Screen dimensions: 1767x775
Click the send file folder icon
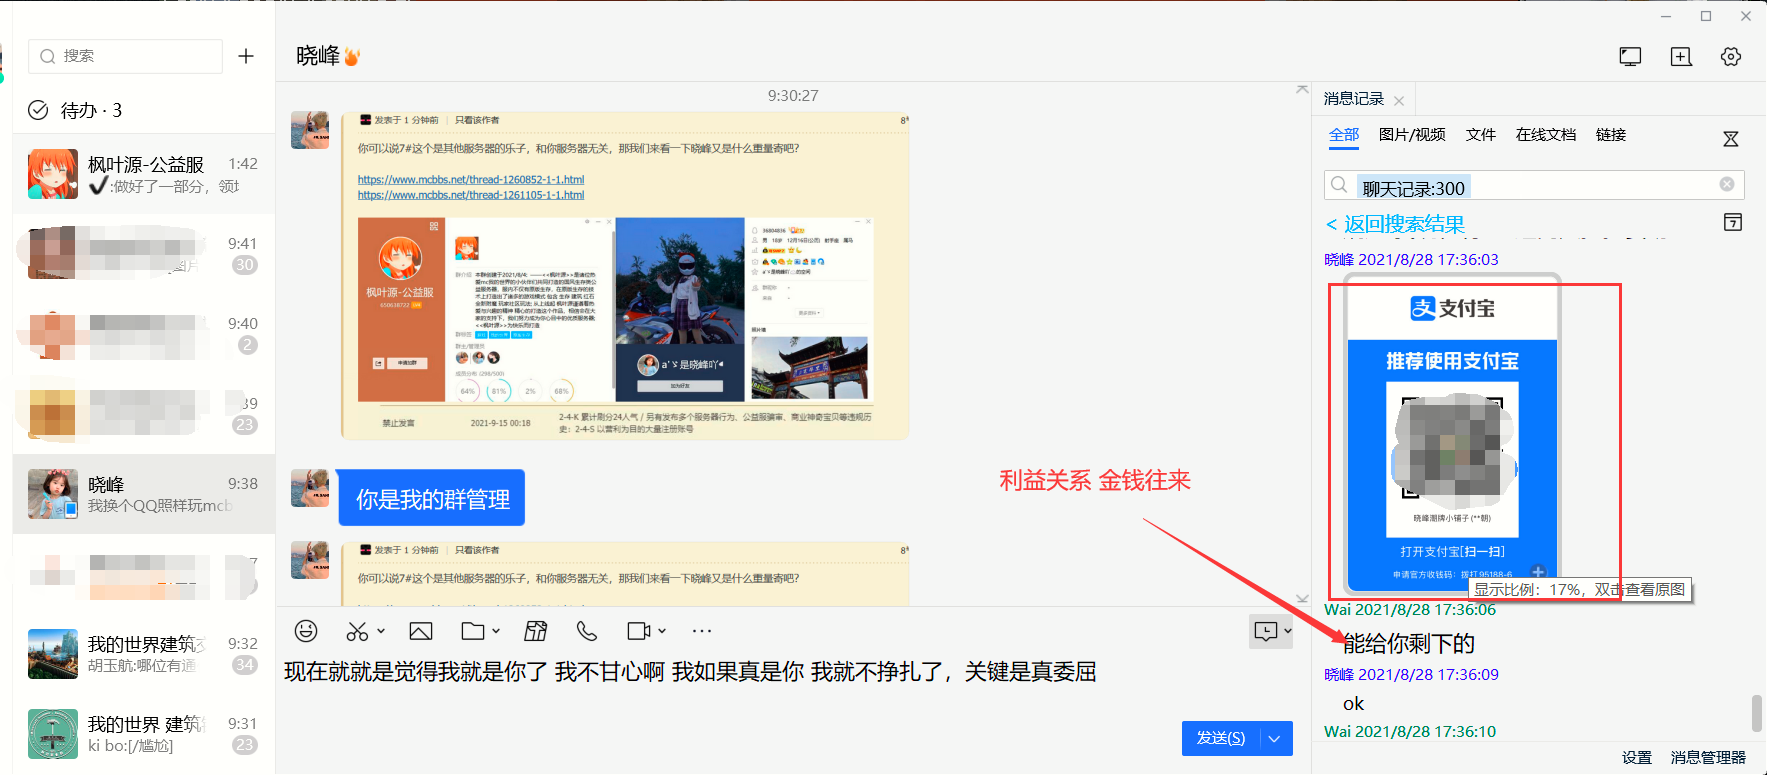(x=473, y=631)
